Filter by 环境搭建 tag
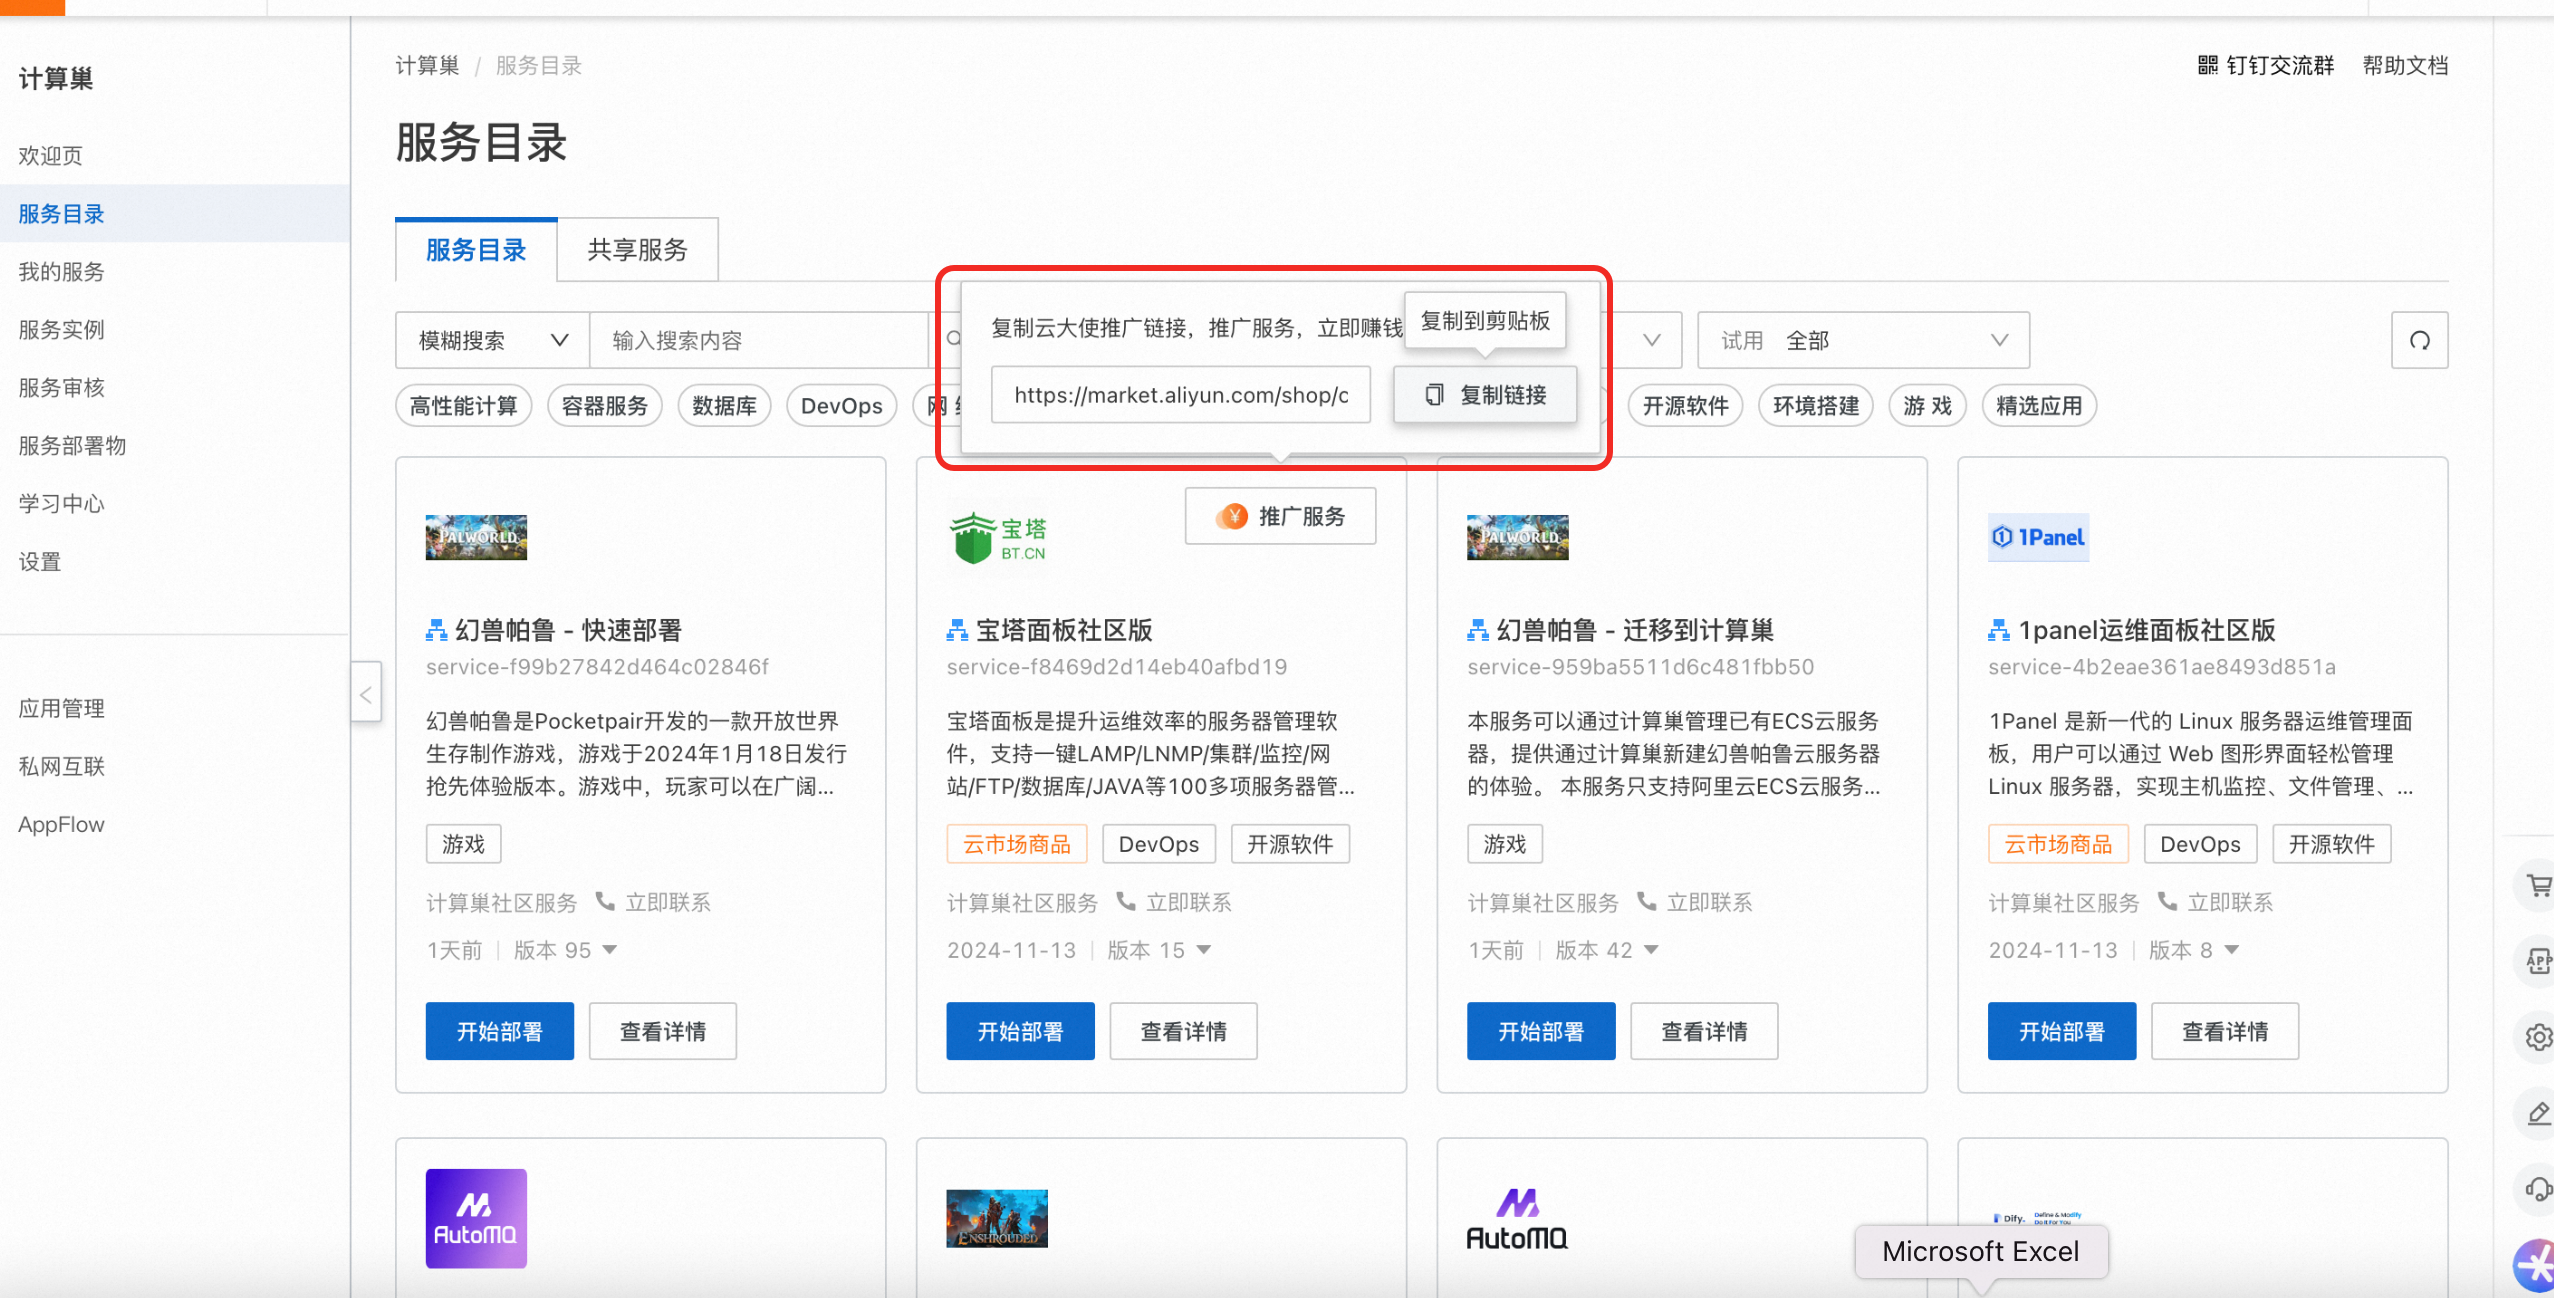This screenshot has width=2554, height=1298. pos(1816,406)
